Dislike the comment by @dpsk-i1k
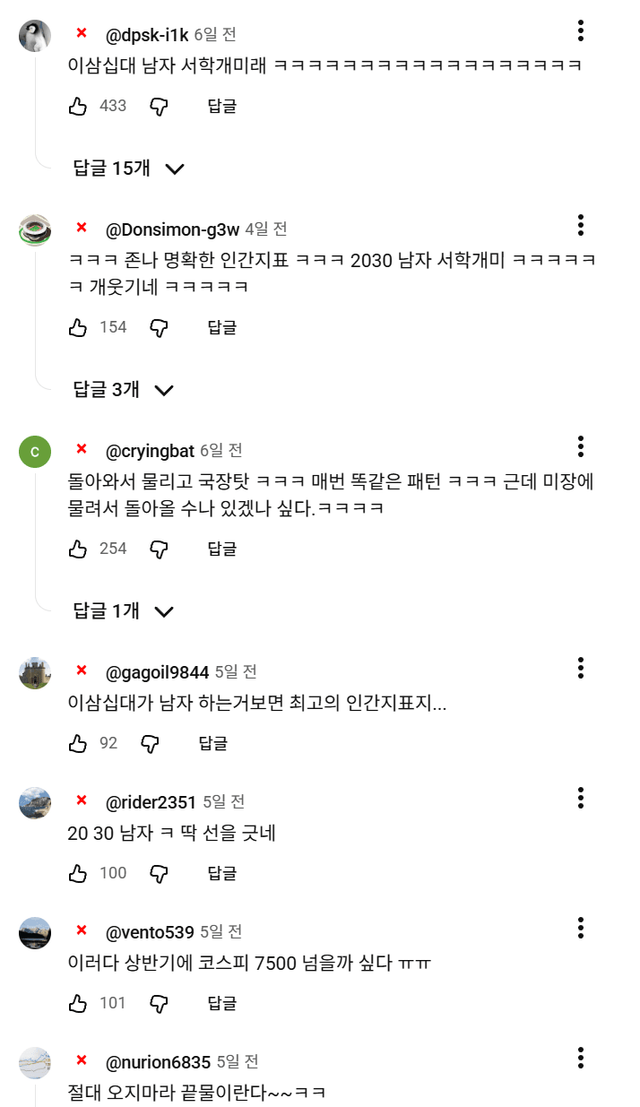This screenshot has height=1107, width=640. click(158, 106)
